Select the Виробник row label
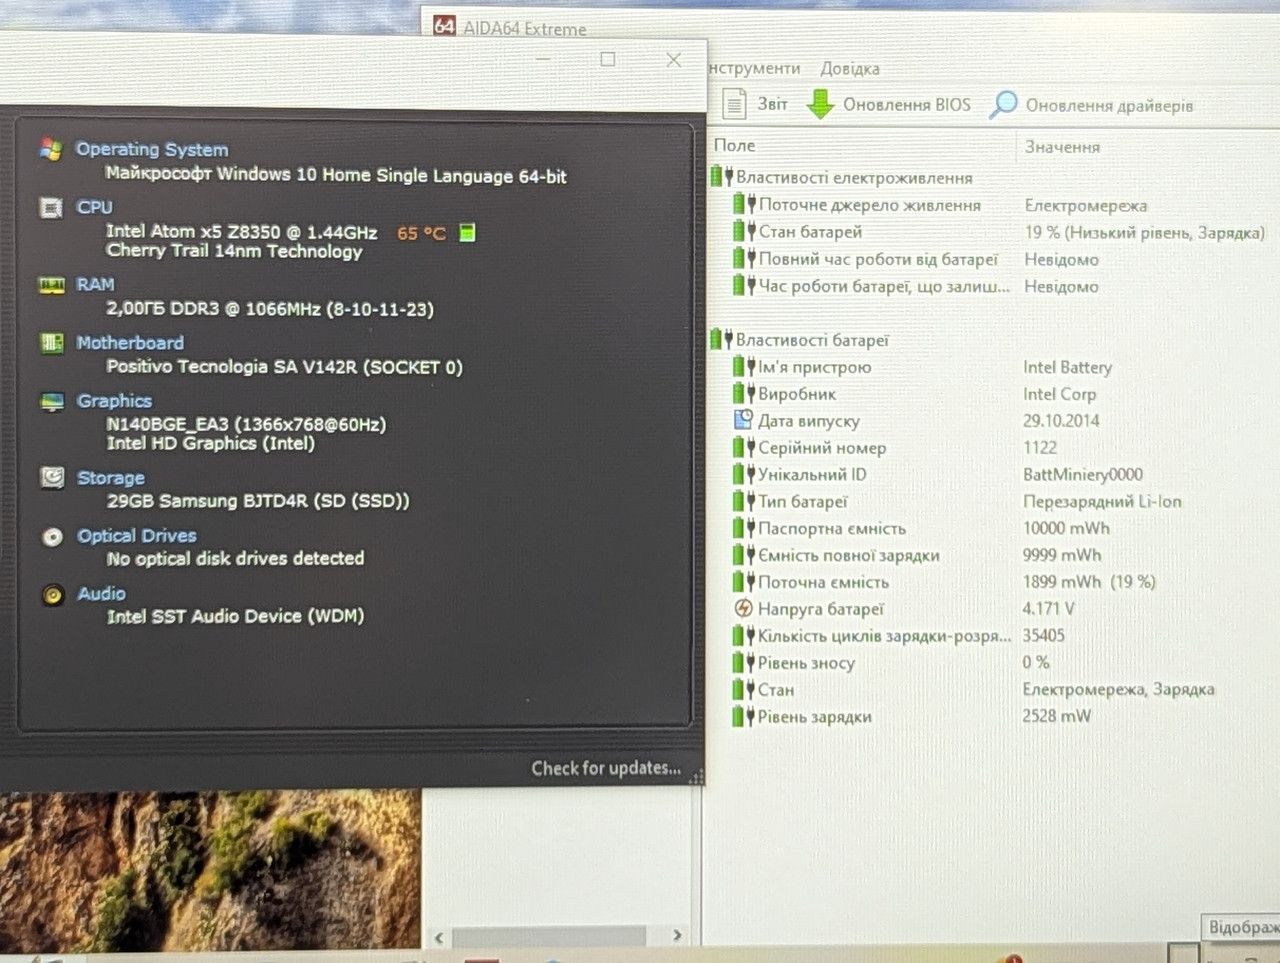 coord(797,393)
